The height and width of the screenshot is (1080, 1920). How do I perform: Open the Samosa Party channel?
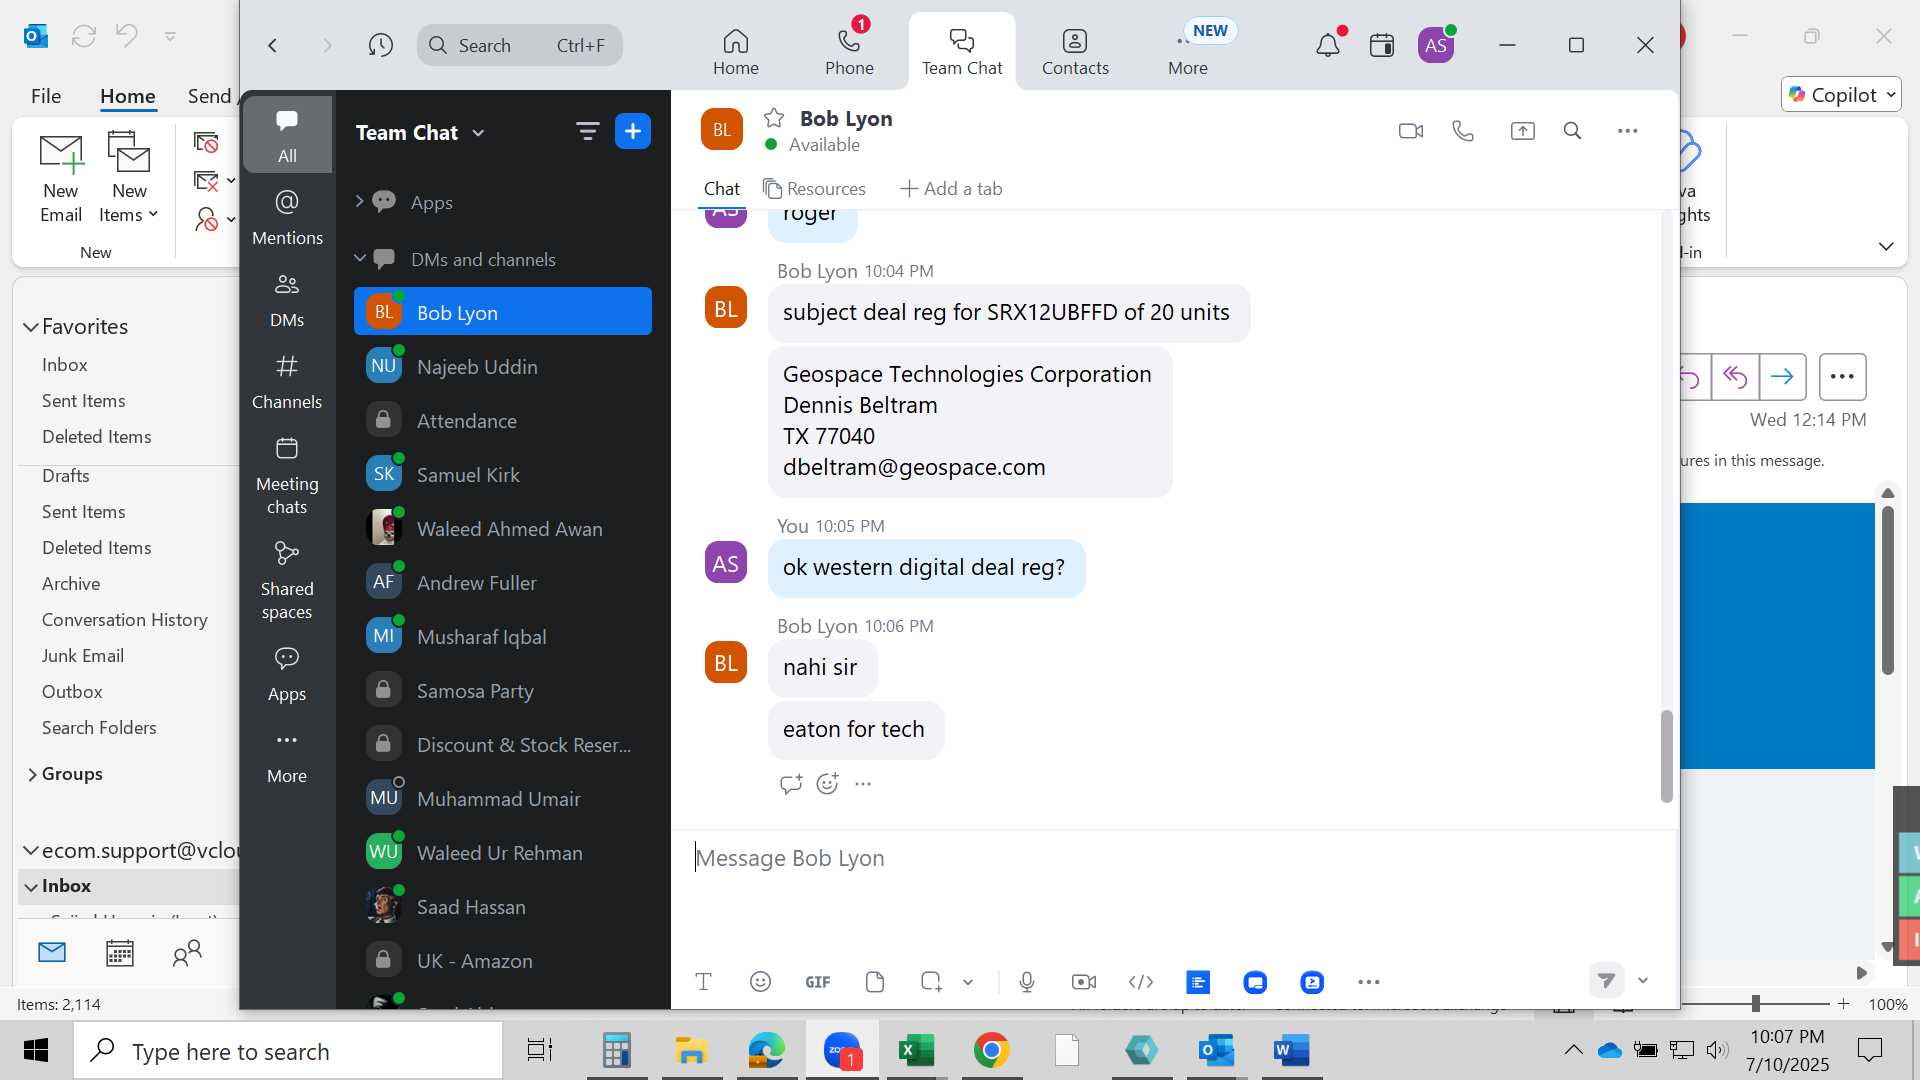click(503, 691)
